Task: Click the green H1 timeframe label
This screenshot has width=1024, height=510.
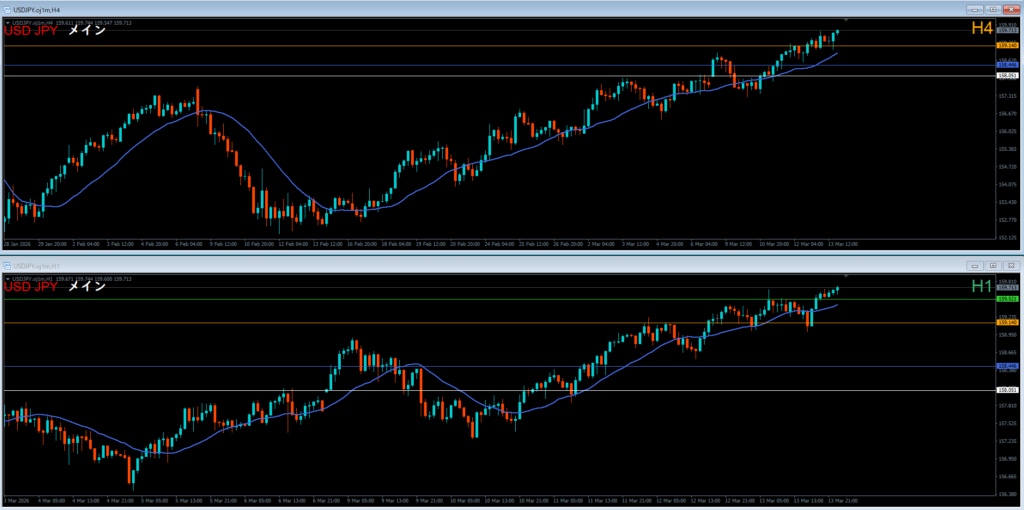Action: pyautogui.click(x=981, y=287)
